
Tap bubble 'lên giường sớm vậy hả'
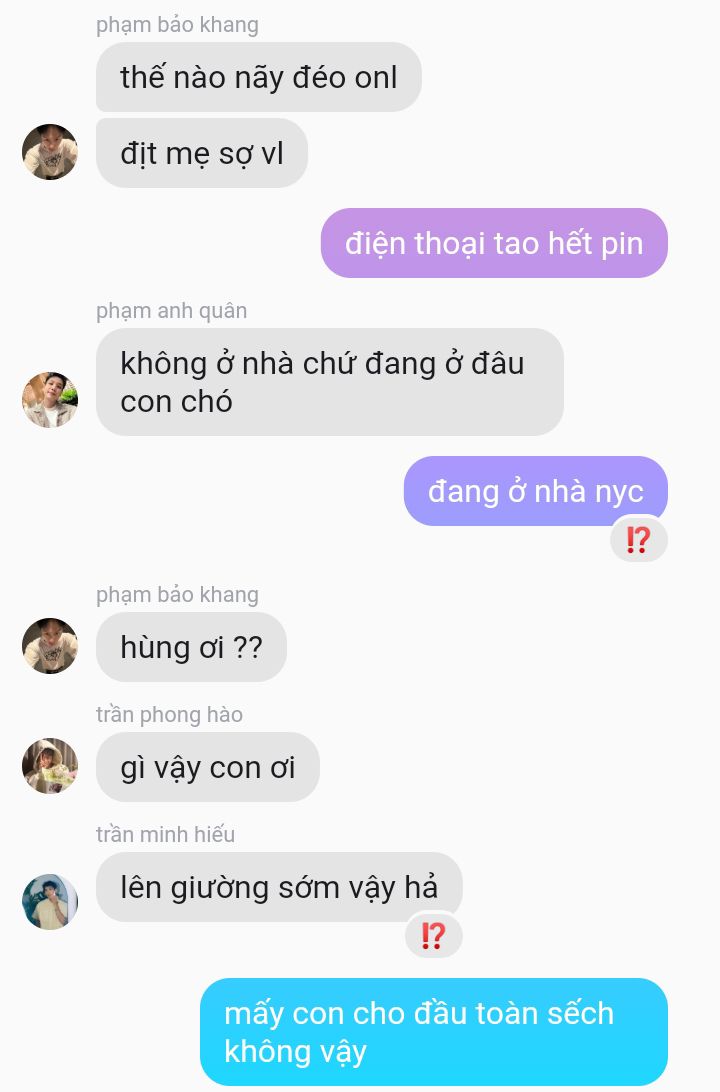(279, 887)
